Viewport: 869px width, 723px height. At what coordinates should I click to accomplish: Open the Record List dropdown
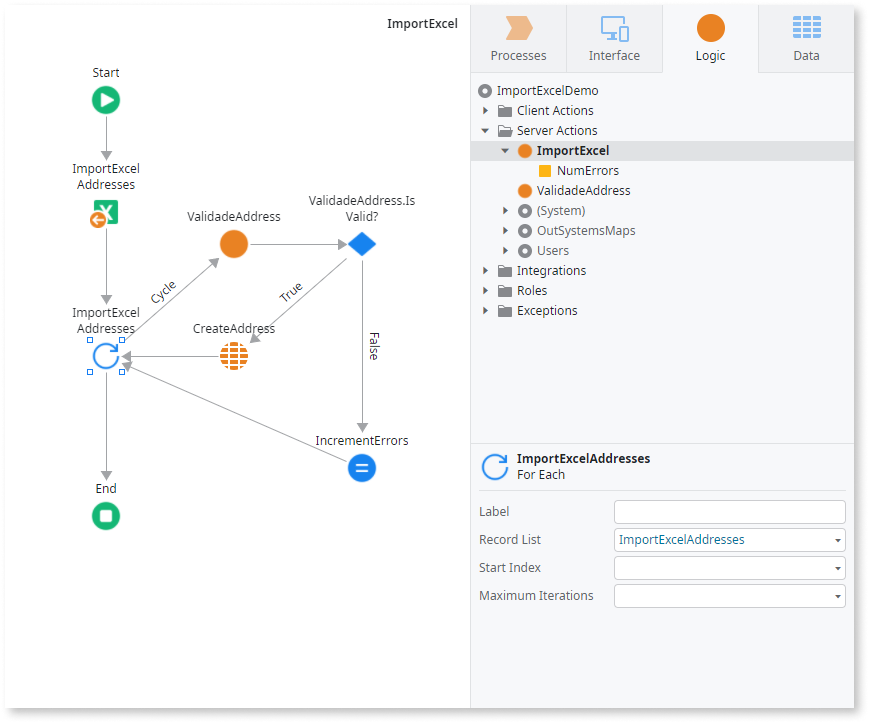(836, 540)
